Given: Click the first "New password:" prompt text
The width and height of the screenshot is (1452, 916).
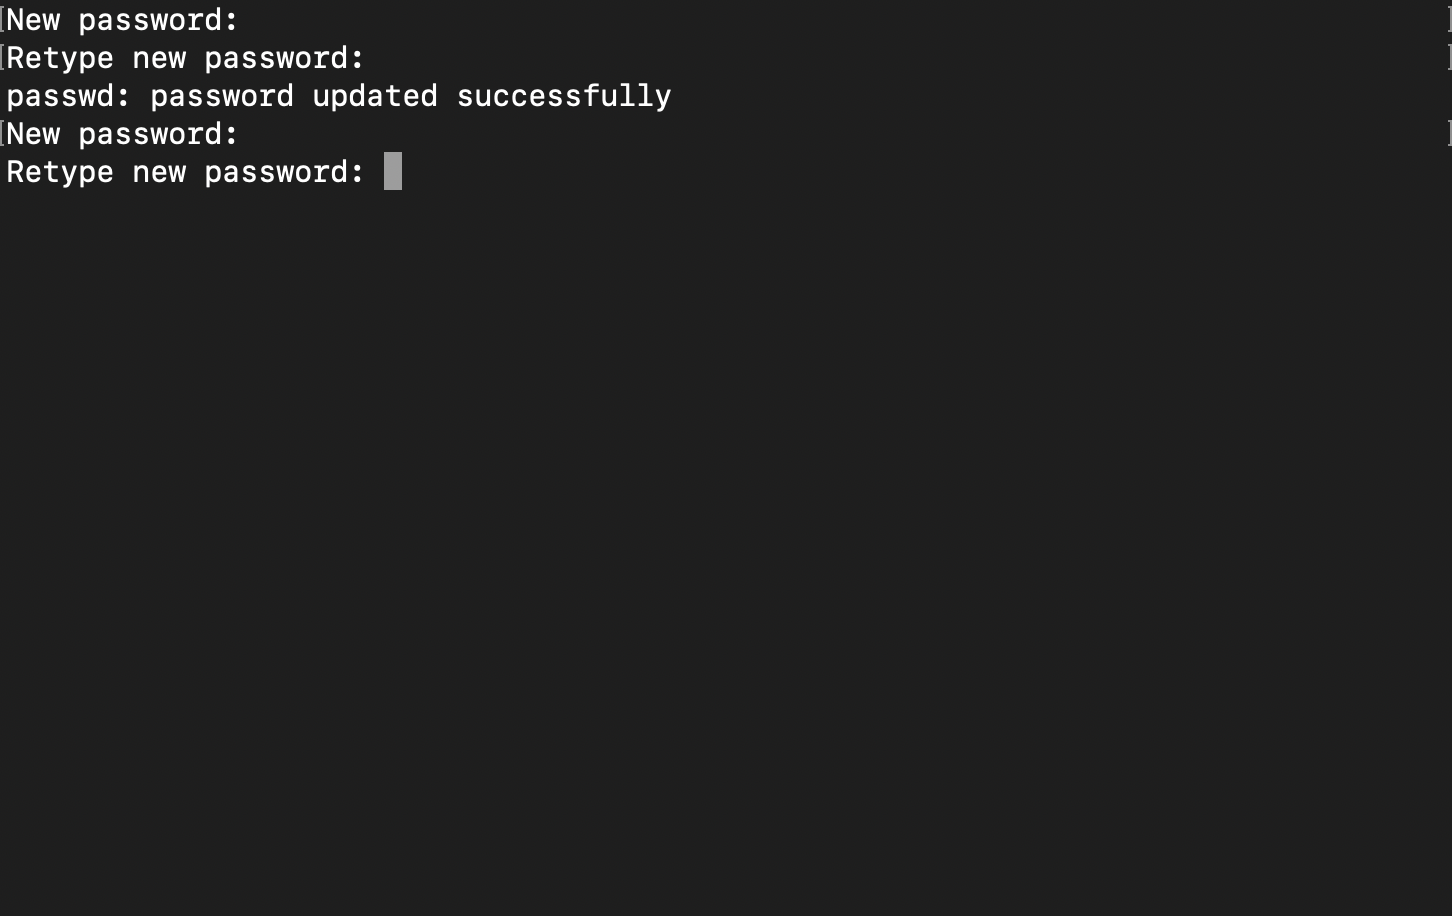Looking at the screenshot, I should coord(123,20).
